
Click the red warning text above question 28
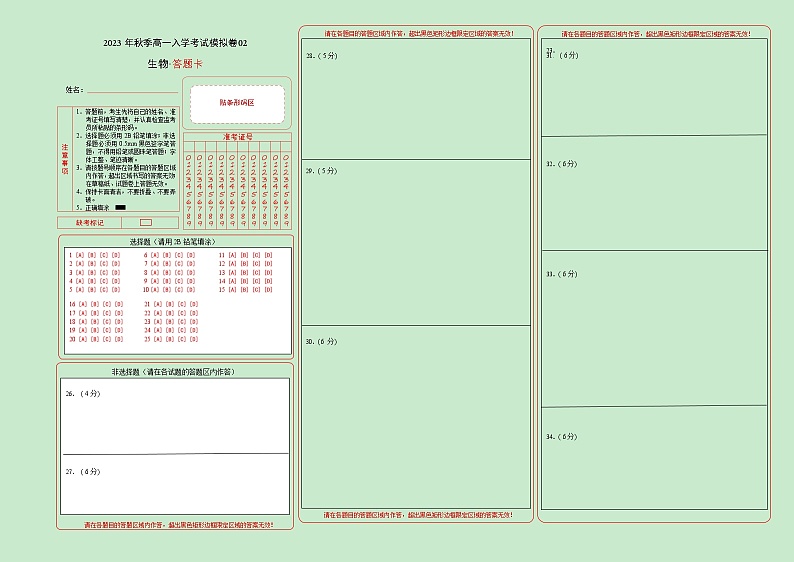click(419, 33)
